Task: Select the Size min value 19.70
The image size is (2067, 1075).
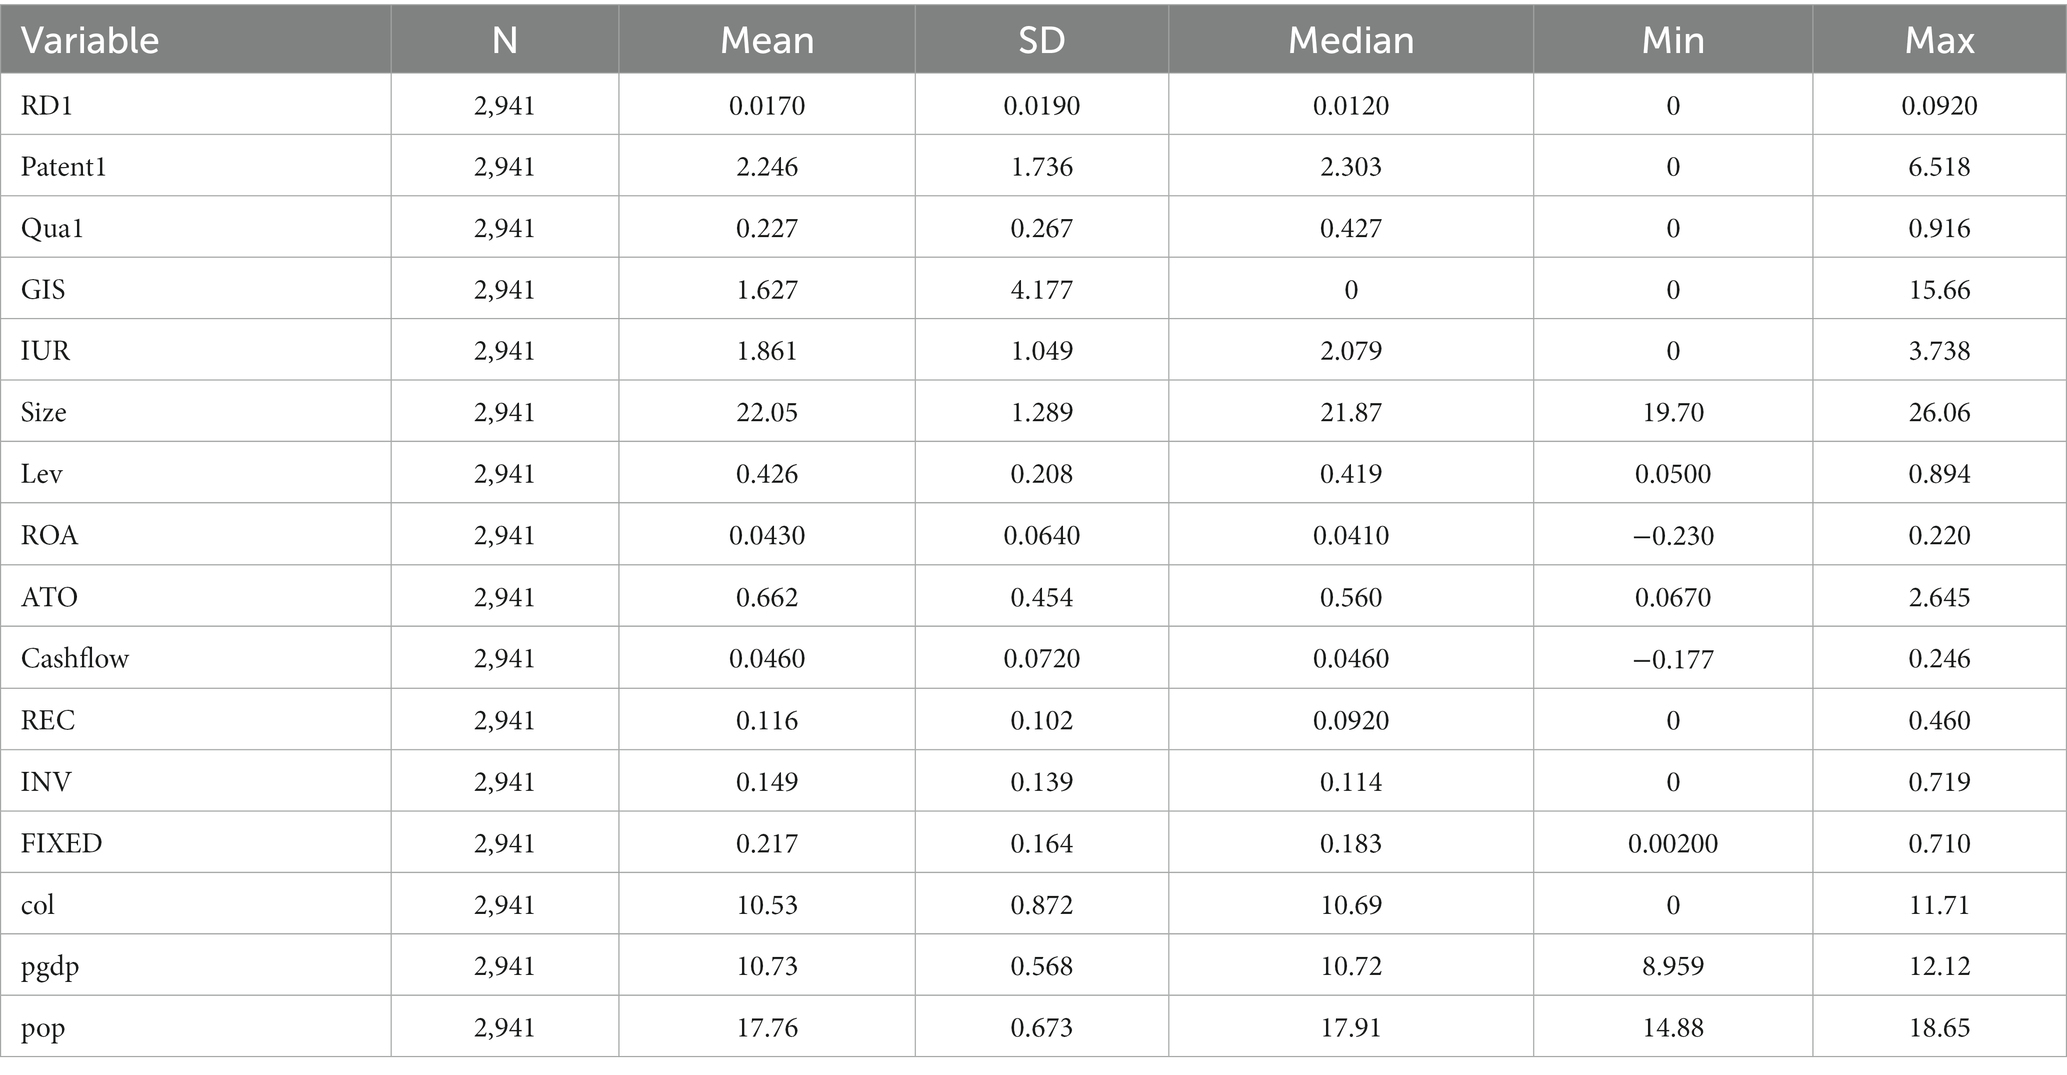Action: click(1673, 413)
